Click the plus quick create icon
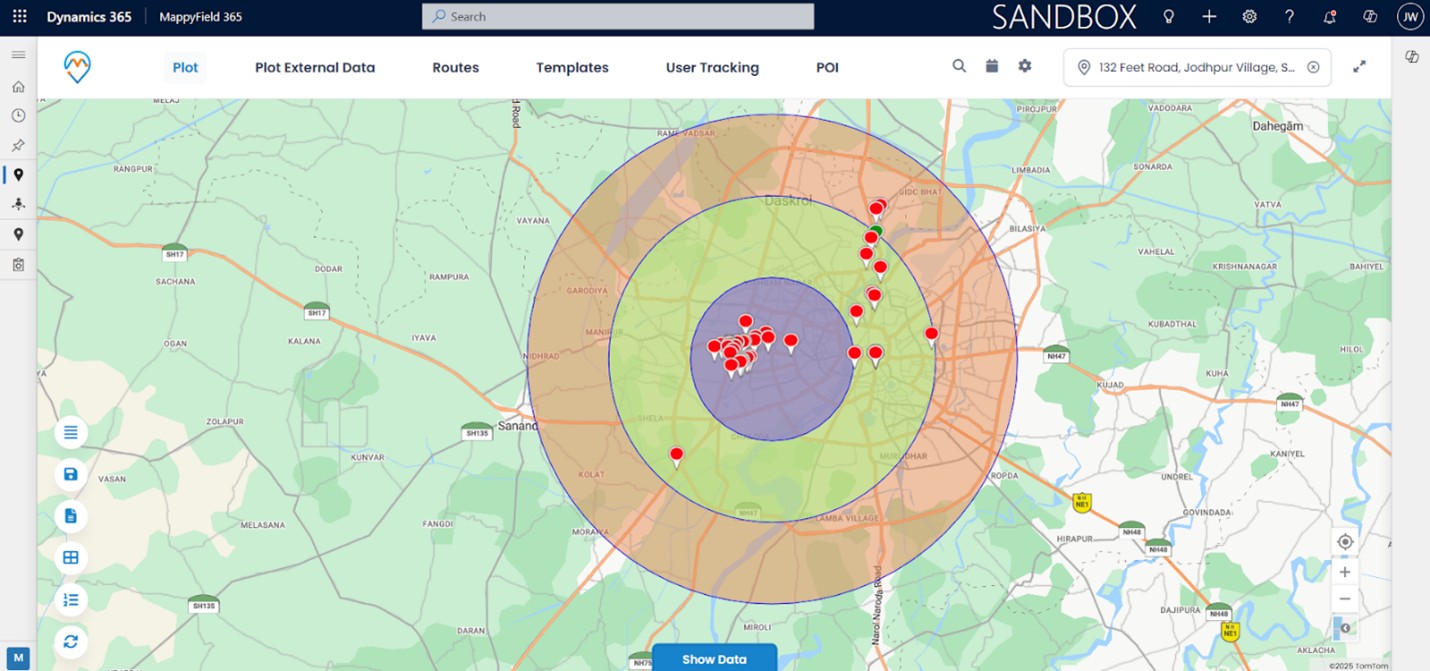The height and width of the screenshot is (671, 1430). click(1209, 17)
